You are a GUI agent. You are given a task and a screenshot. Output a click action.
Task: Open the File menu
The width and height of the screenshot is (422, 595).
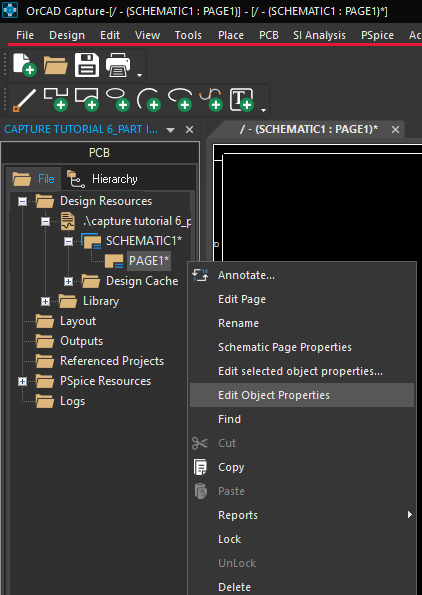click(25, 35)
